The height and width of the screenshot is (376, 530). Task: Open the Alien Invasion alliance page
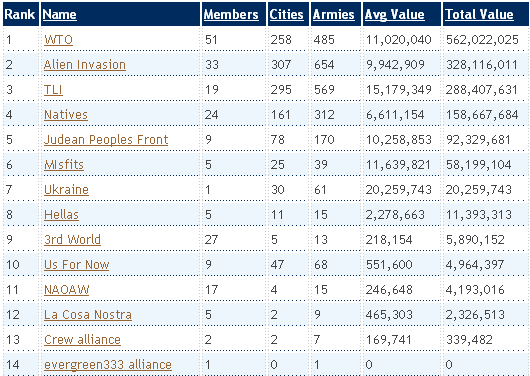(x=85, y=65)
